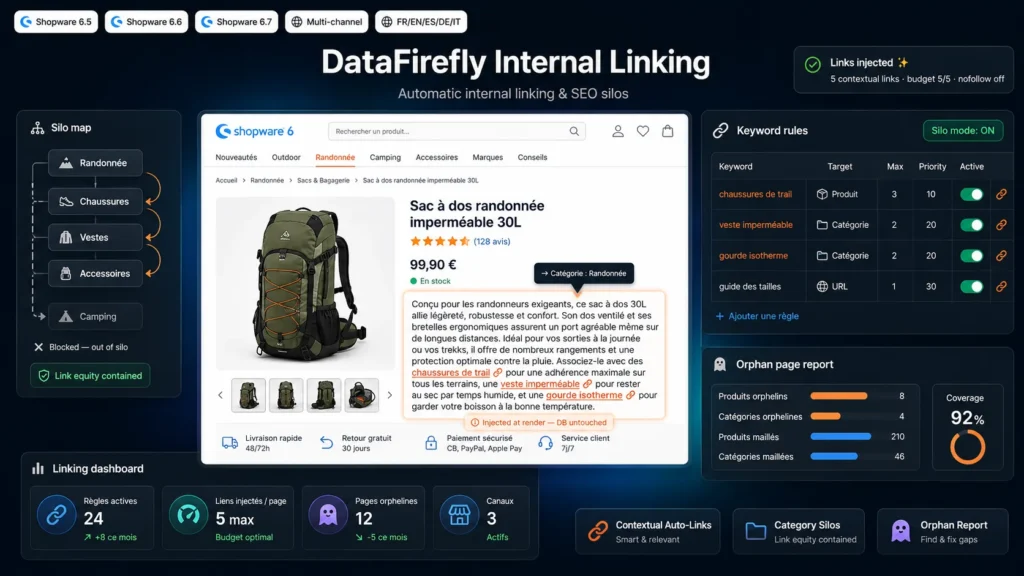Click link icon for veste imperméable rule
Viewport: 1024px width, 576px height.
[1001, 225]
